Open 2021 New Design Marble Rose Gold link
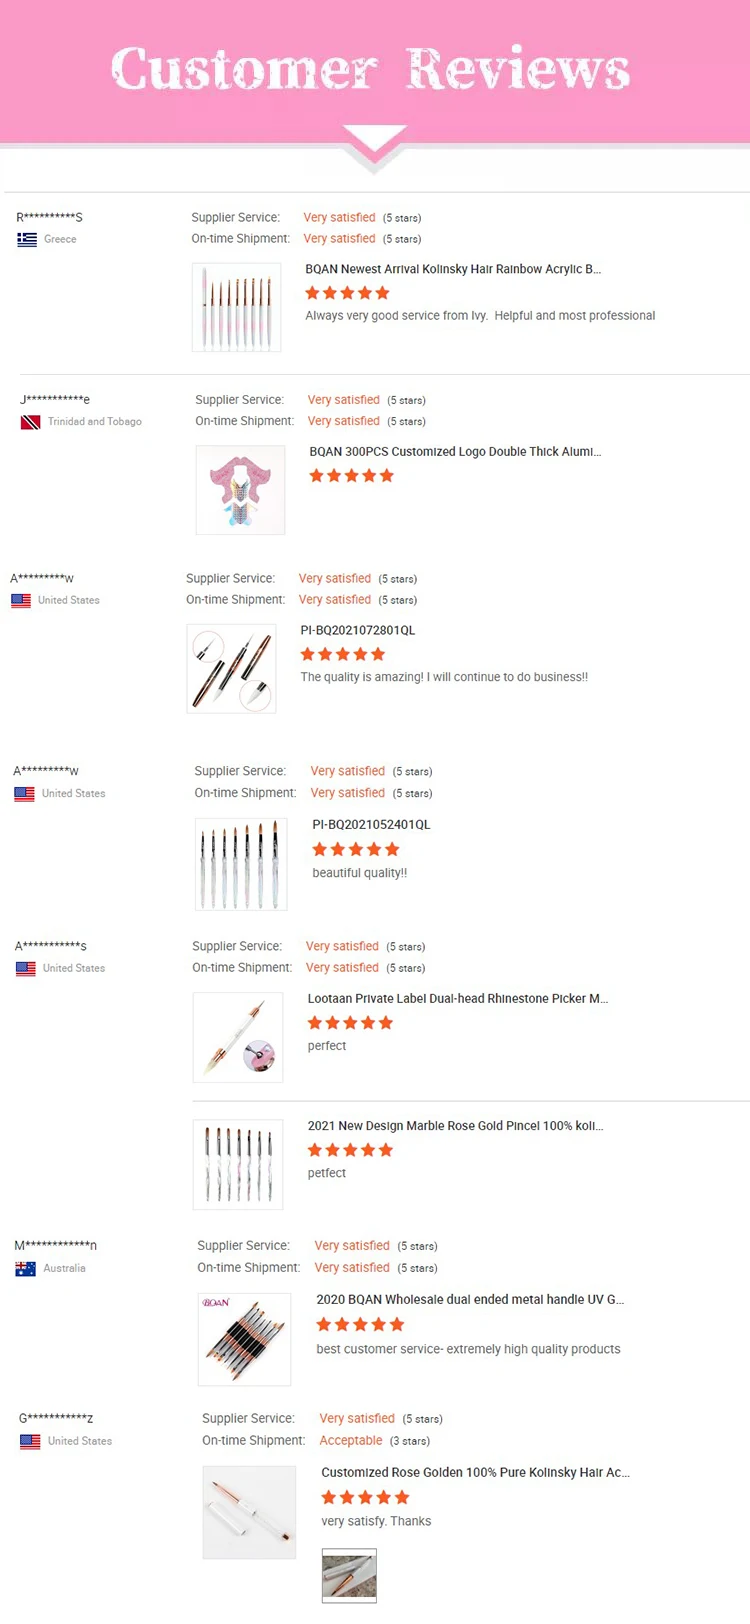This screenshot has height=1624, width=750. pyautogui.click(x=455, y=1126)
